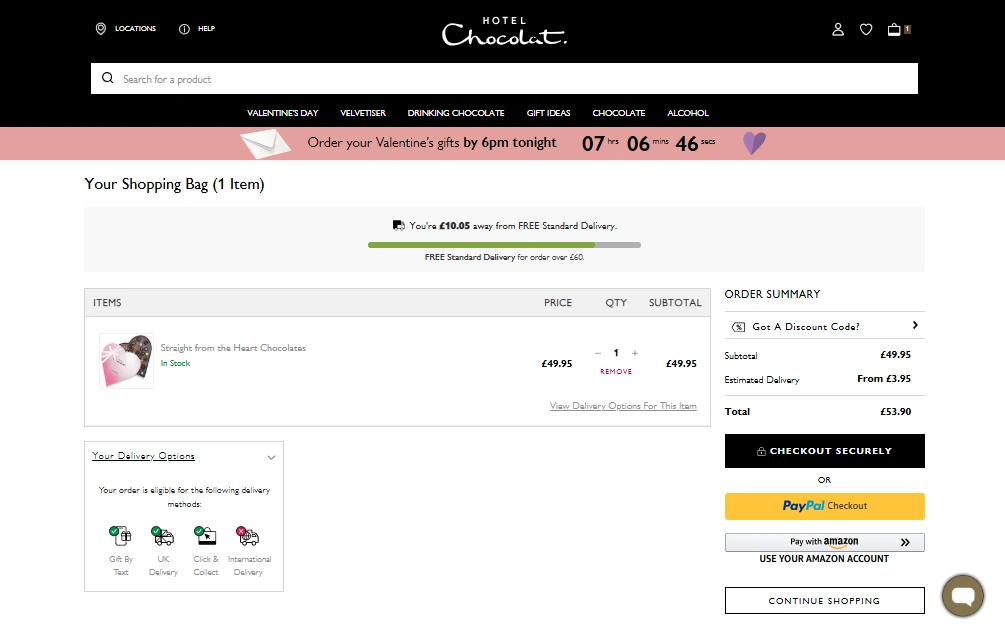Select the Velvetiser menu item
Screen dimensions: 1005x630
pyautogui.click(x=363, y=113)
